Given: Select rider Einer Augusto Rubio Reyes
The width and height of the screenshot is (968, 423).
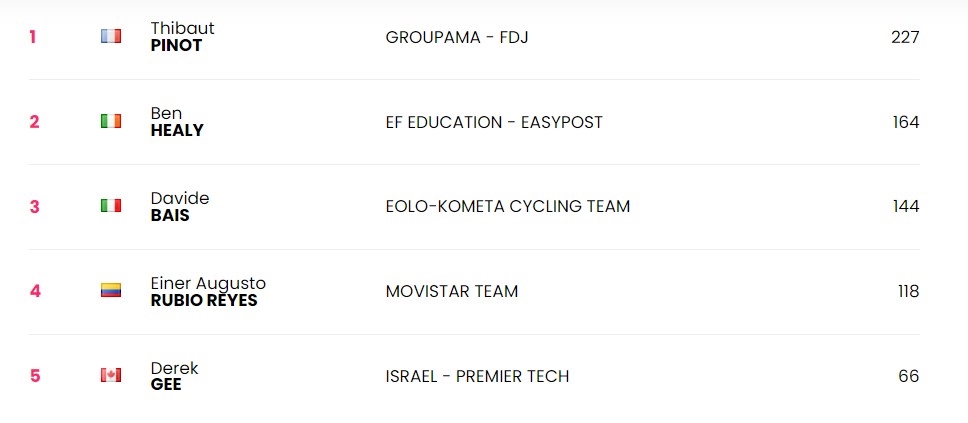Looking at the screenshot, I should [207, 292].
